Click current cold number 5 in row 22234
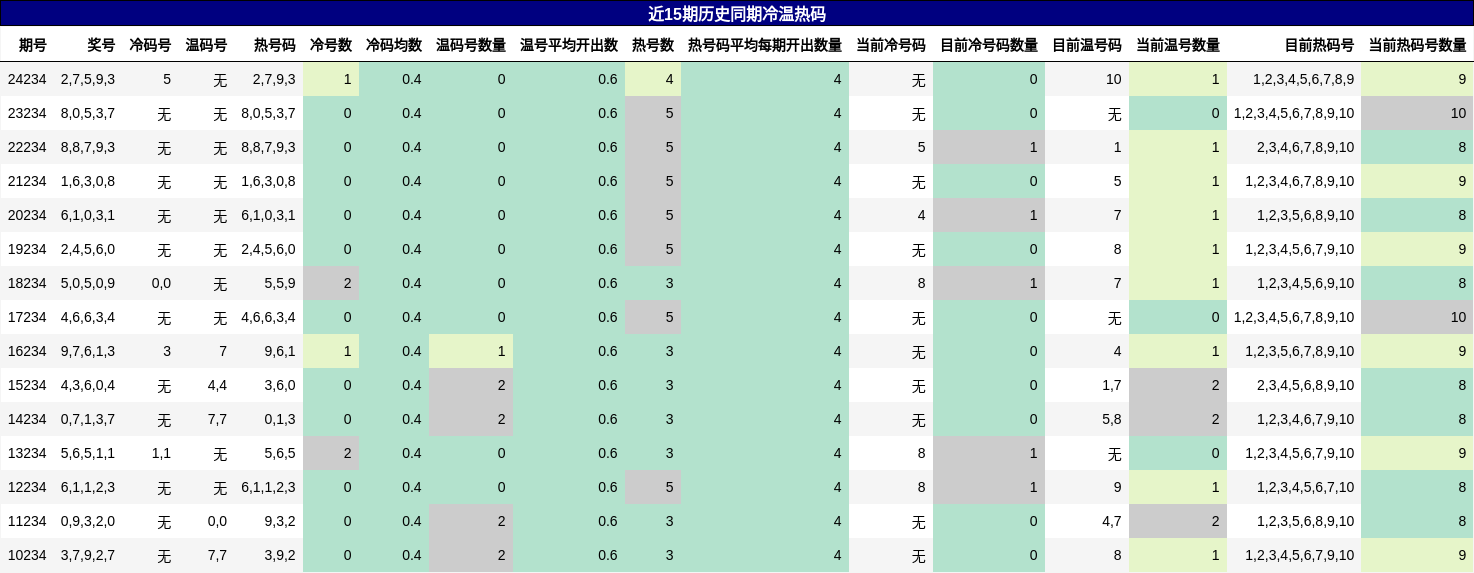The image size is (1474, 573). coord(921,147)
